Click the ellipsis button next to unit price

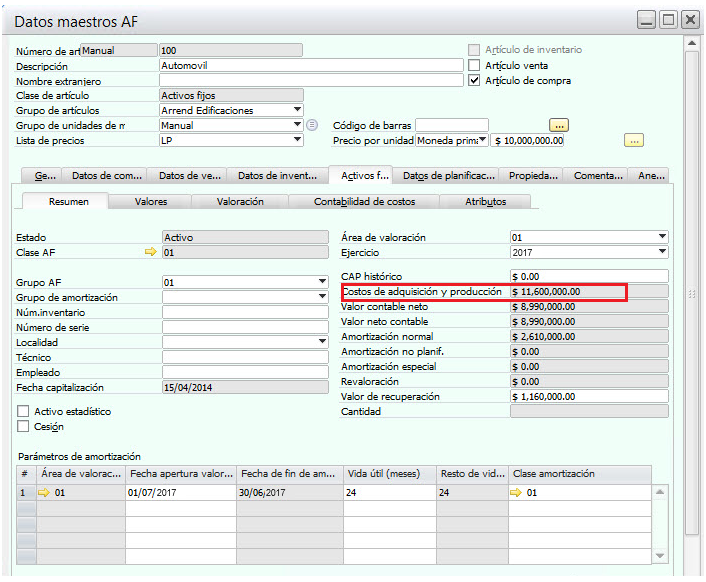tap(633, 140)
